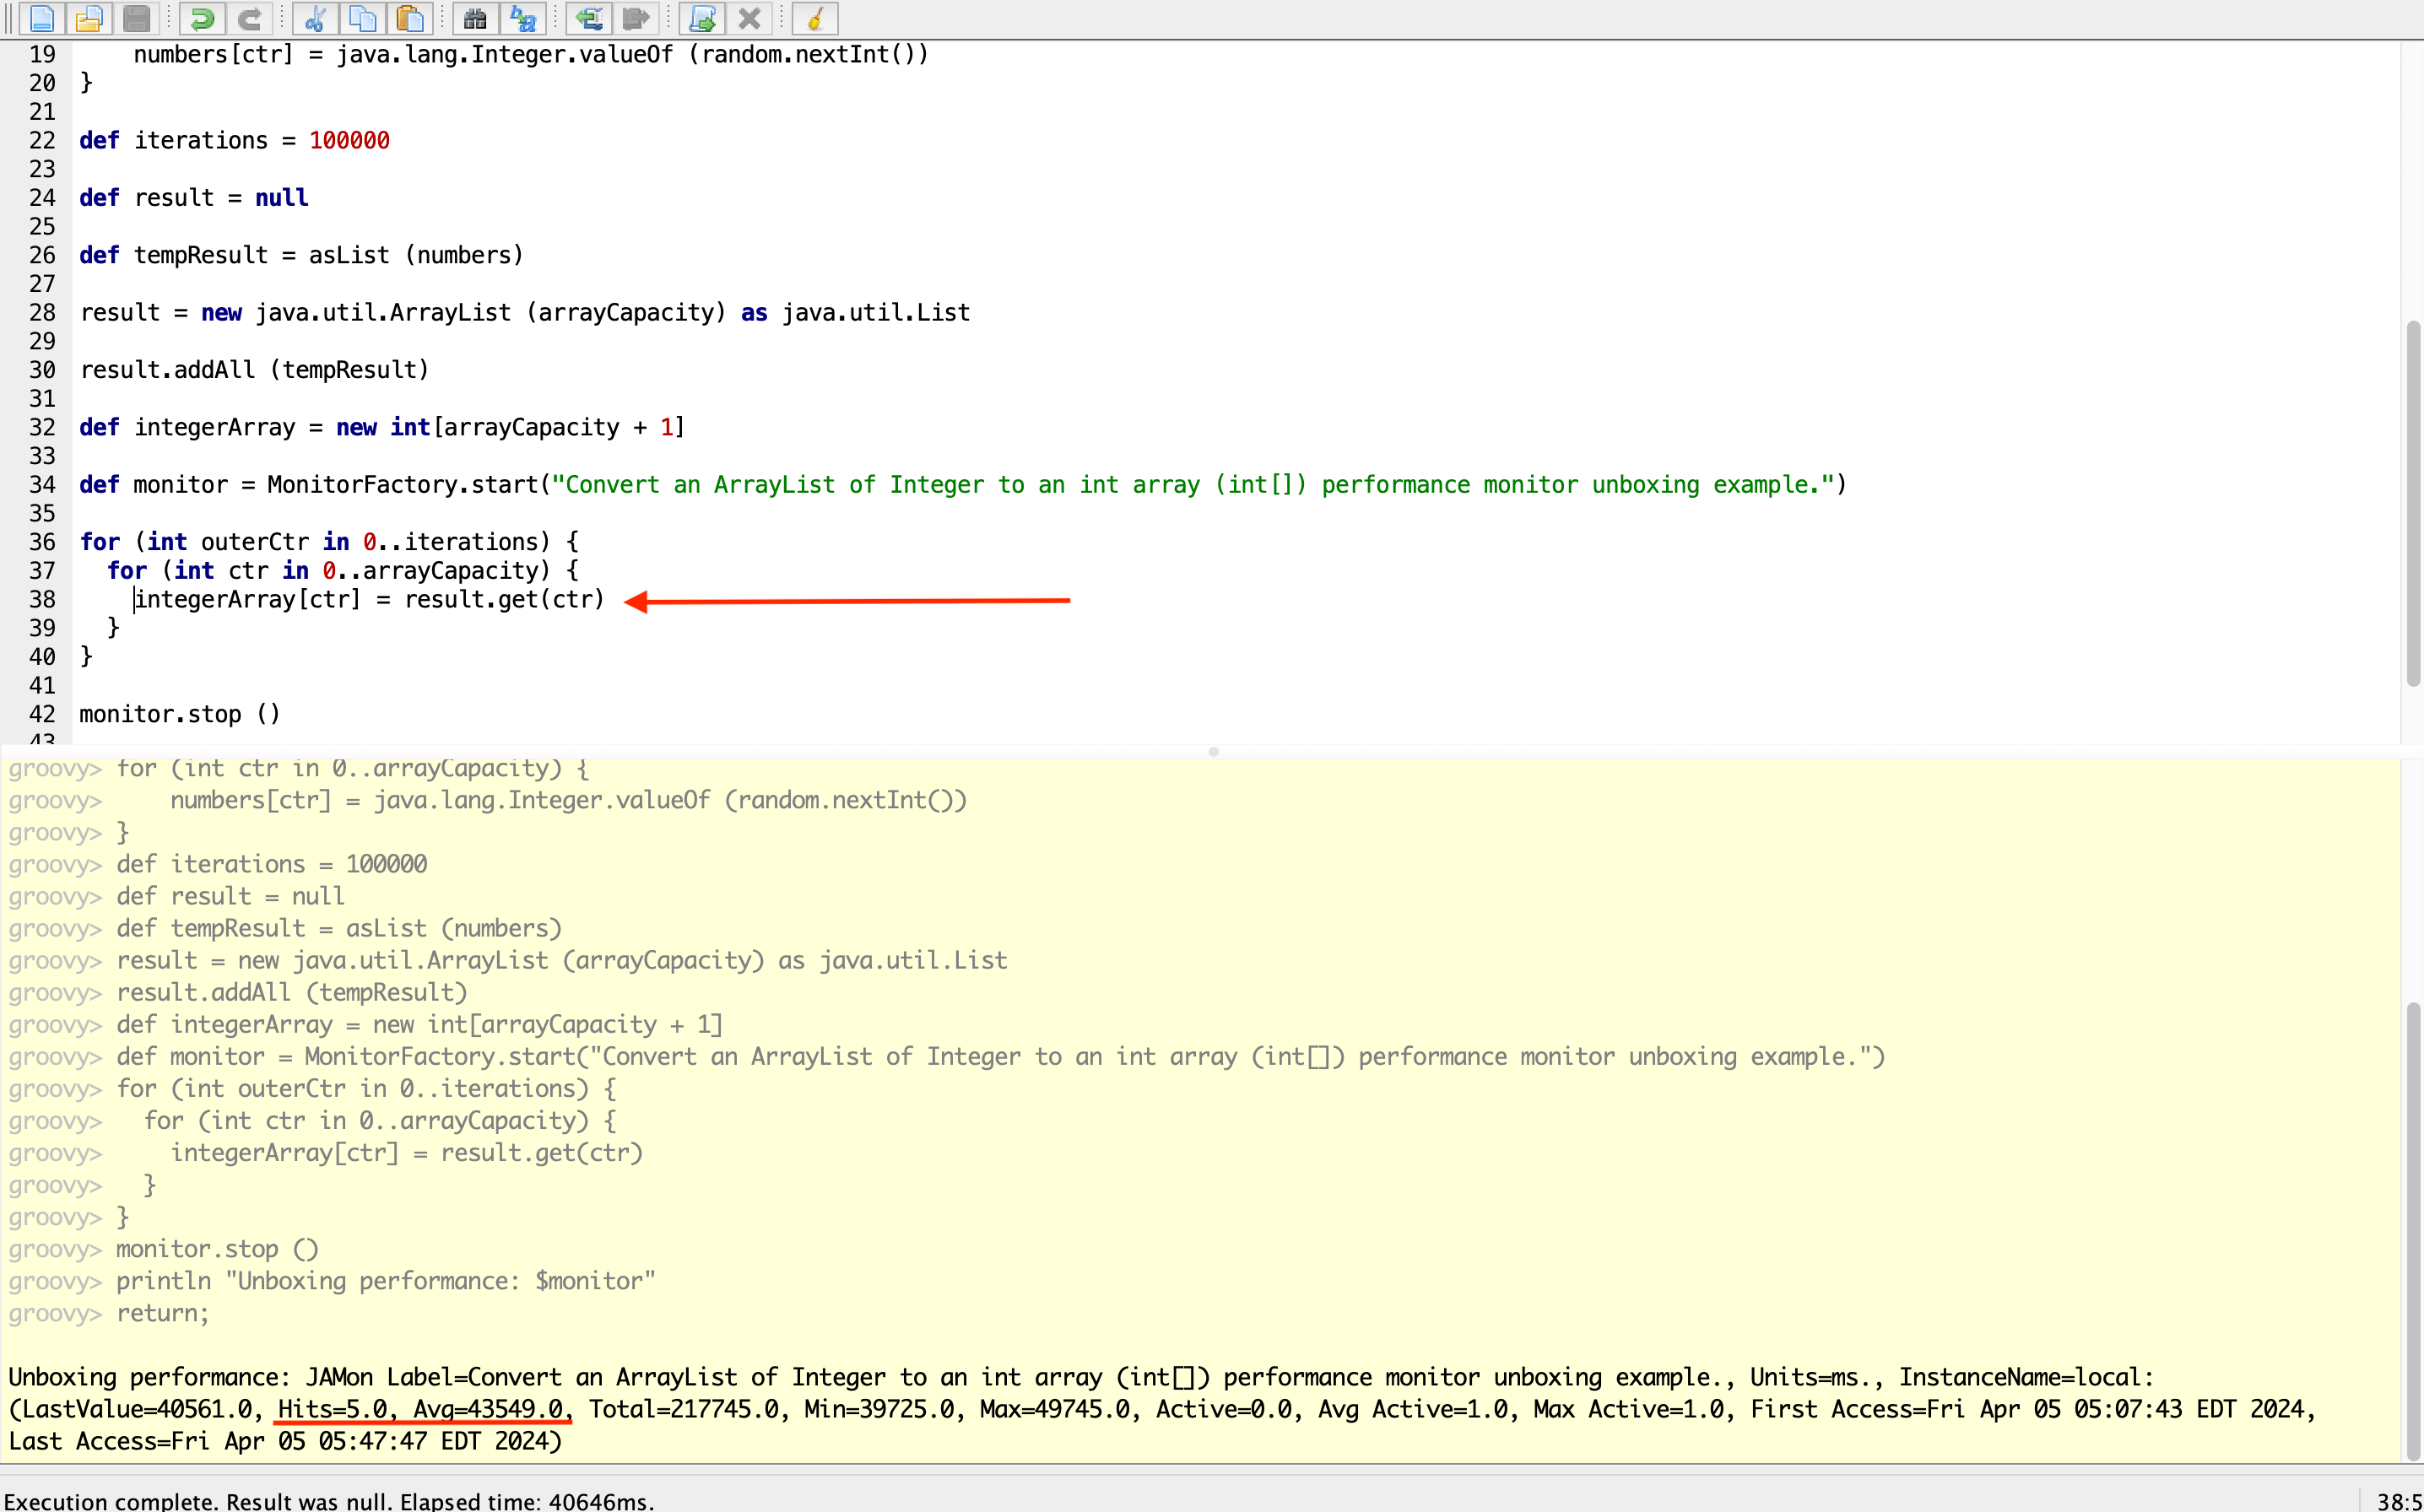Clear output with the broom icon
This screenshot has width=2424, height=1512.
[x=815, y=18]
